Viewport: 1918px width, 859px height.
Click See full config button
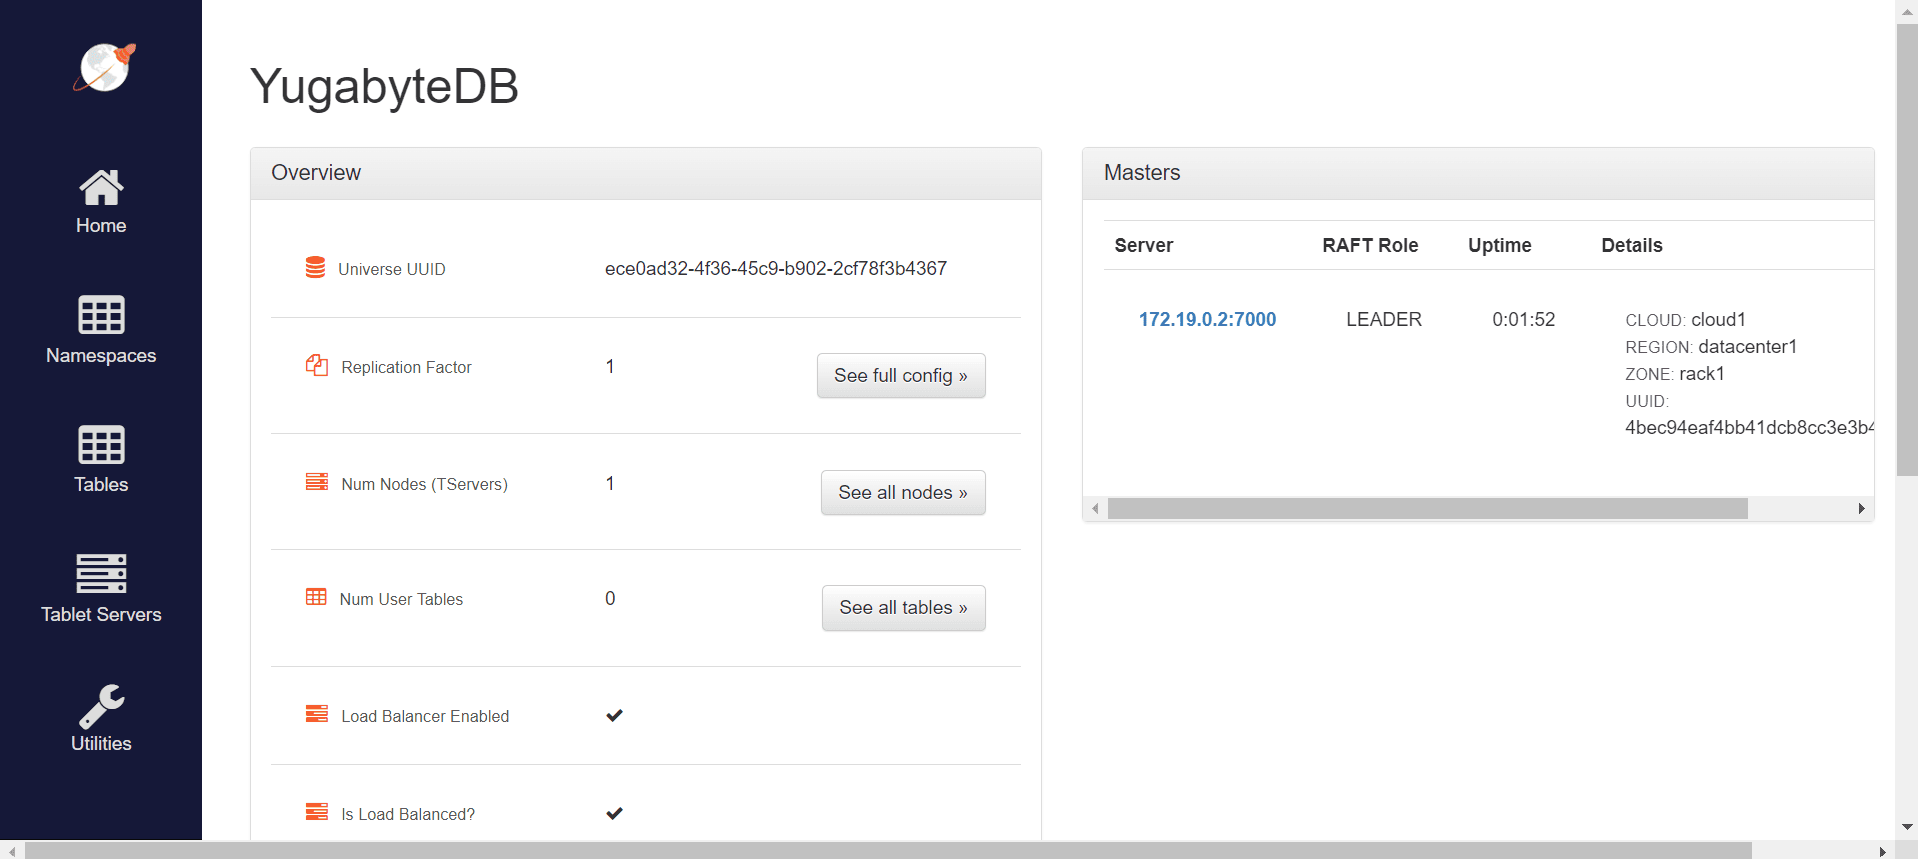click(901, 375)
